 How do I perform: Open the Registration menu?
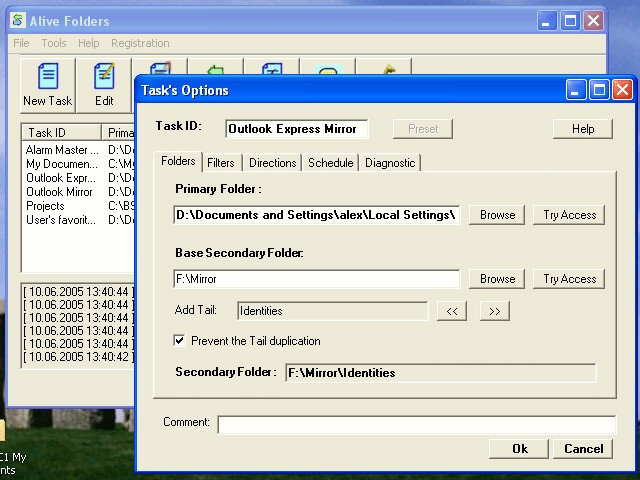[x=140, y=43]
